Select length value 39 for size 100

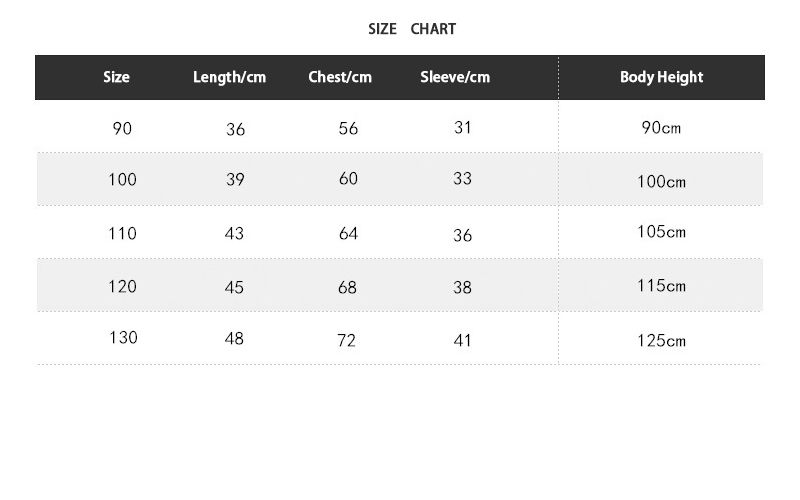click(235, 180)
